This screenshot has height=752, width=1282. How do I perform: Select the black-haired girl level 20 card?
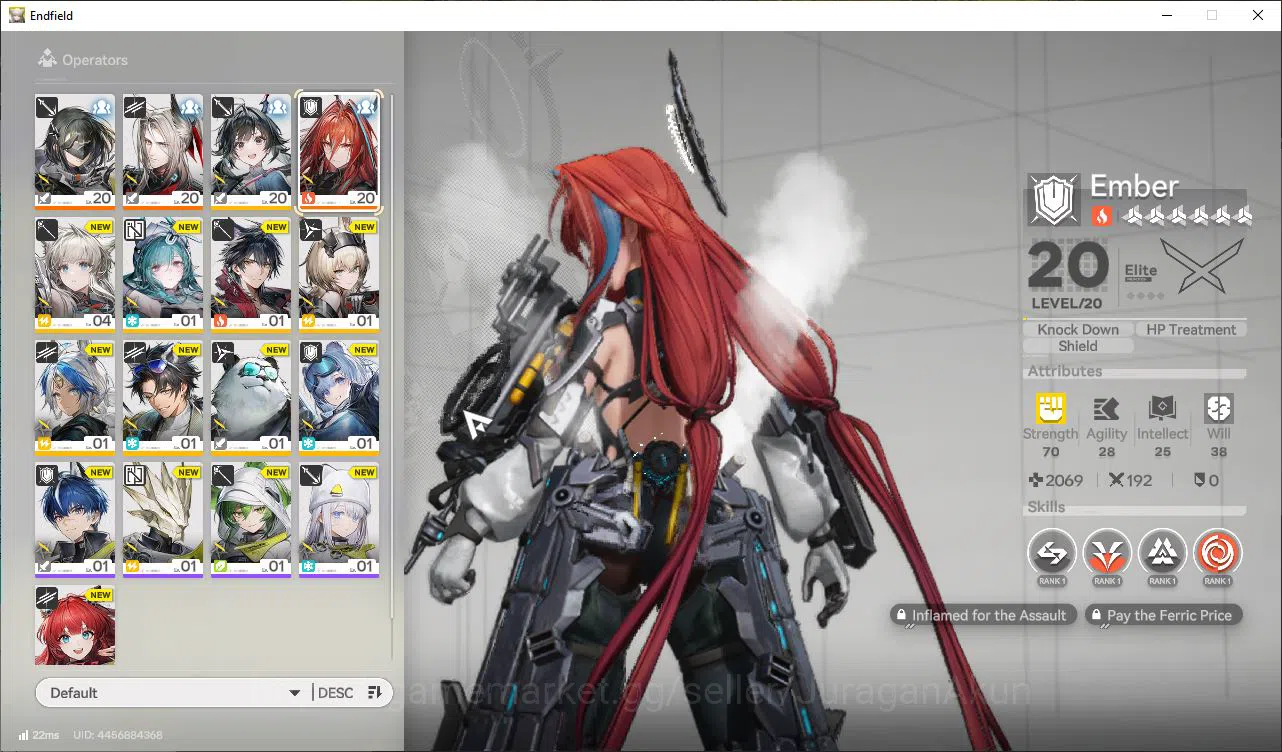pyautogui.click(x=251, y=152)
